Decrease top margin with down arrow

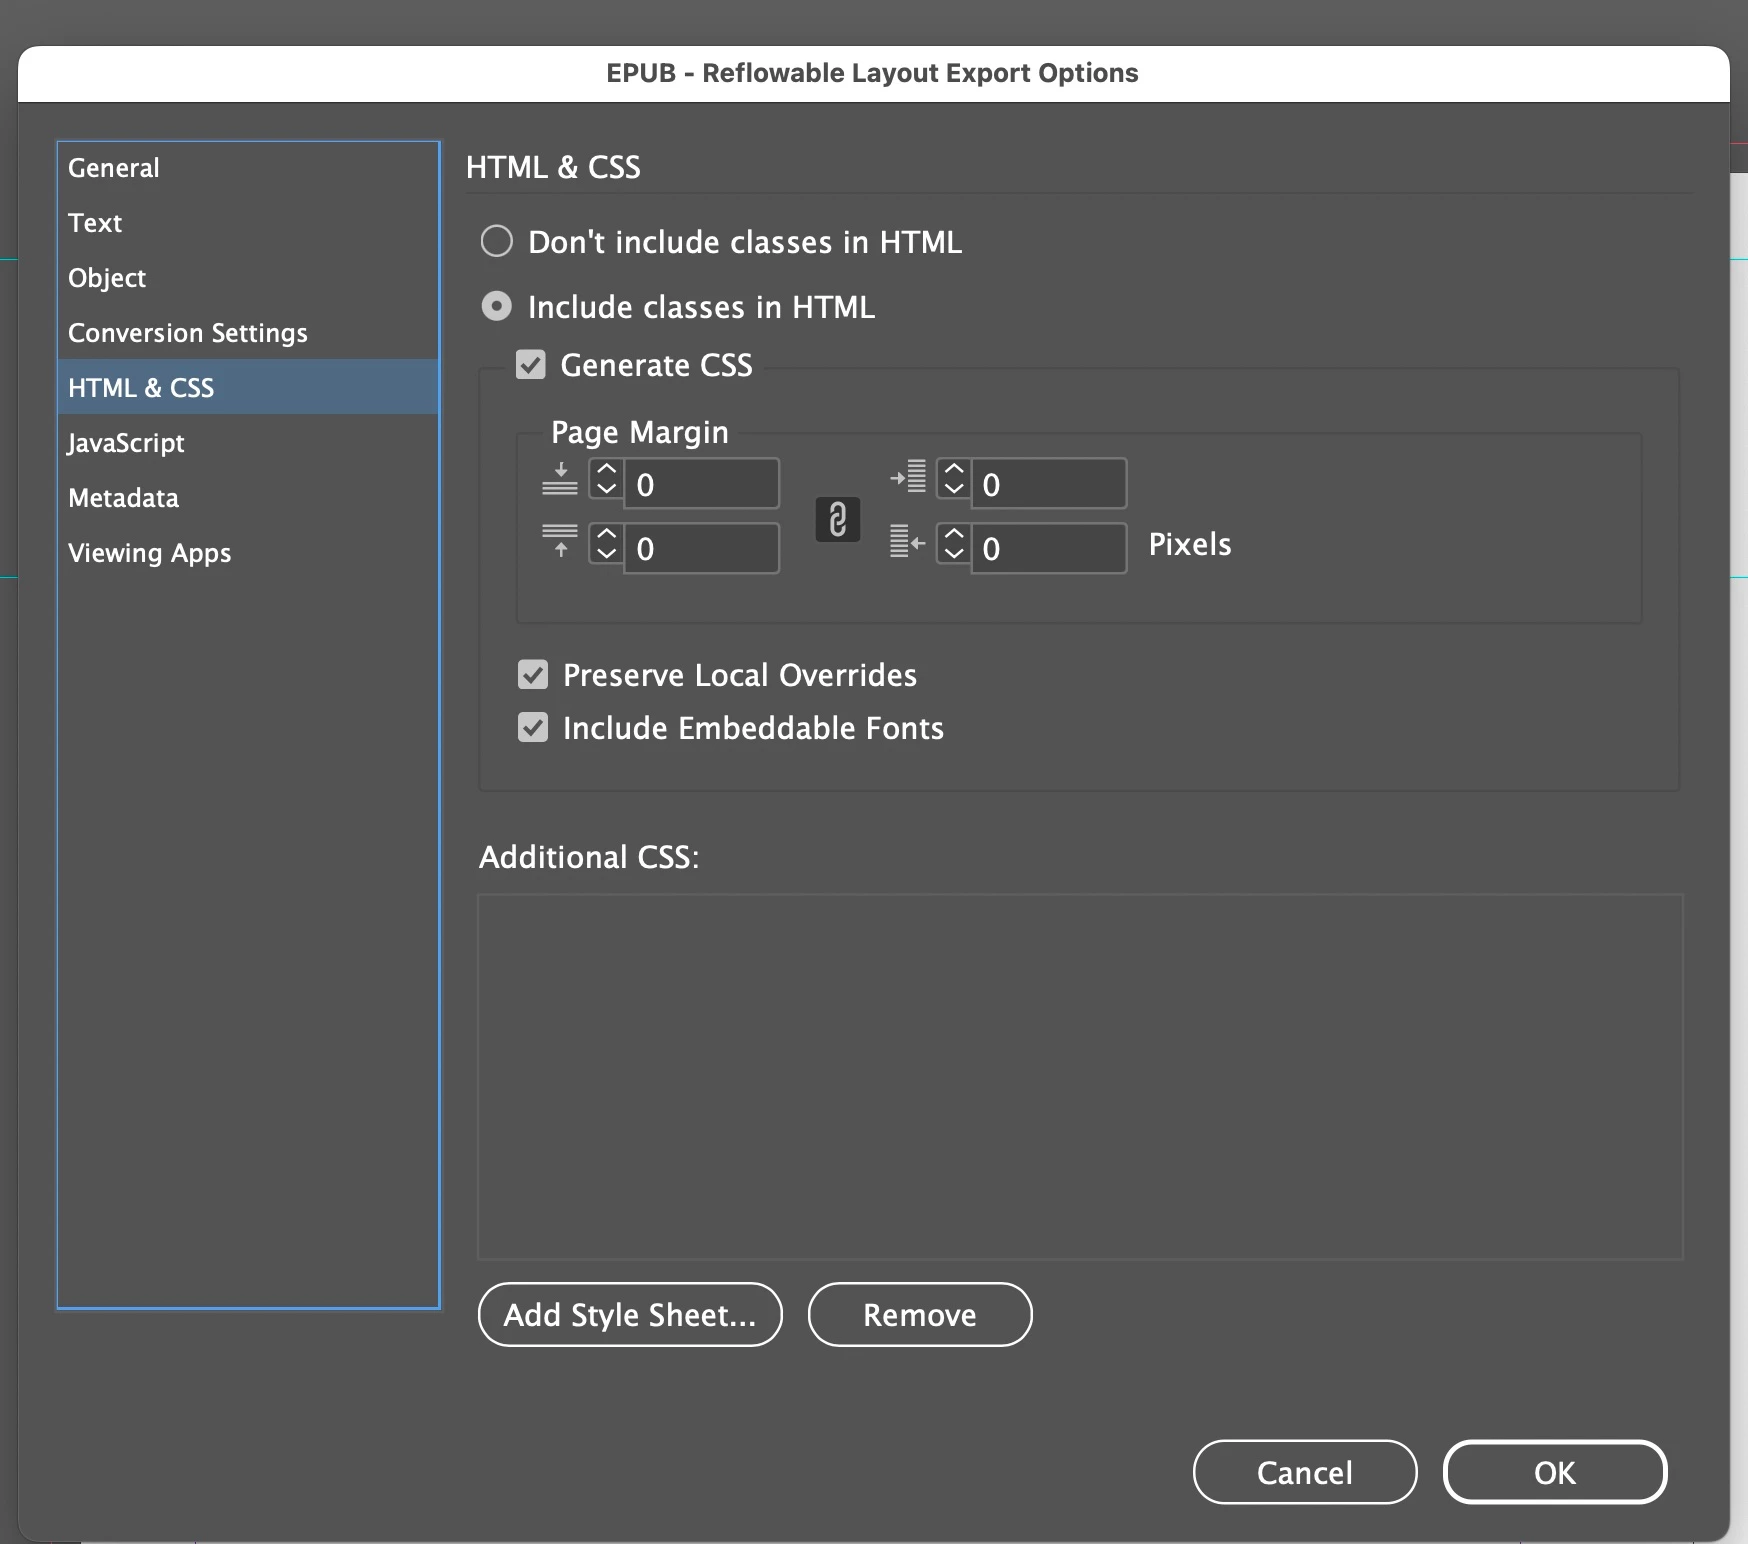click(x=606, y=489)
